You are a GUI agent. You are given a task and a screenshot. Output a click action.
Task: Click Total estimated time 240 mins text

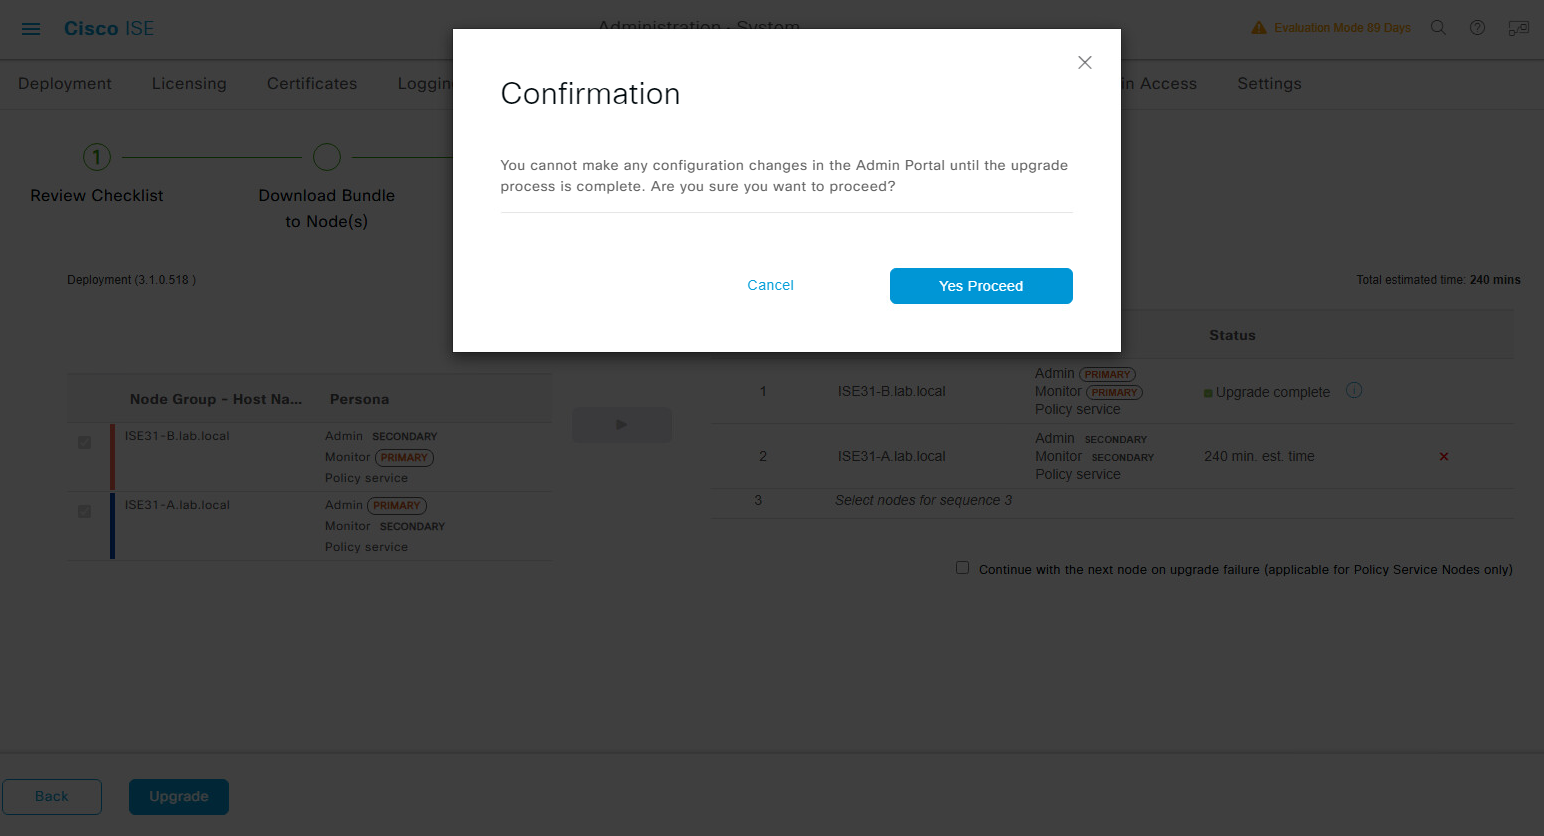click(1438, 280)
